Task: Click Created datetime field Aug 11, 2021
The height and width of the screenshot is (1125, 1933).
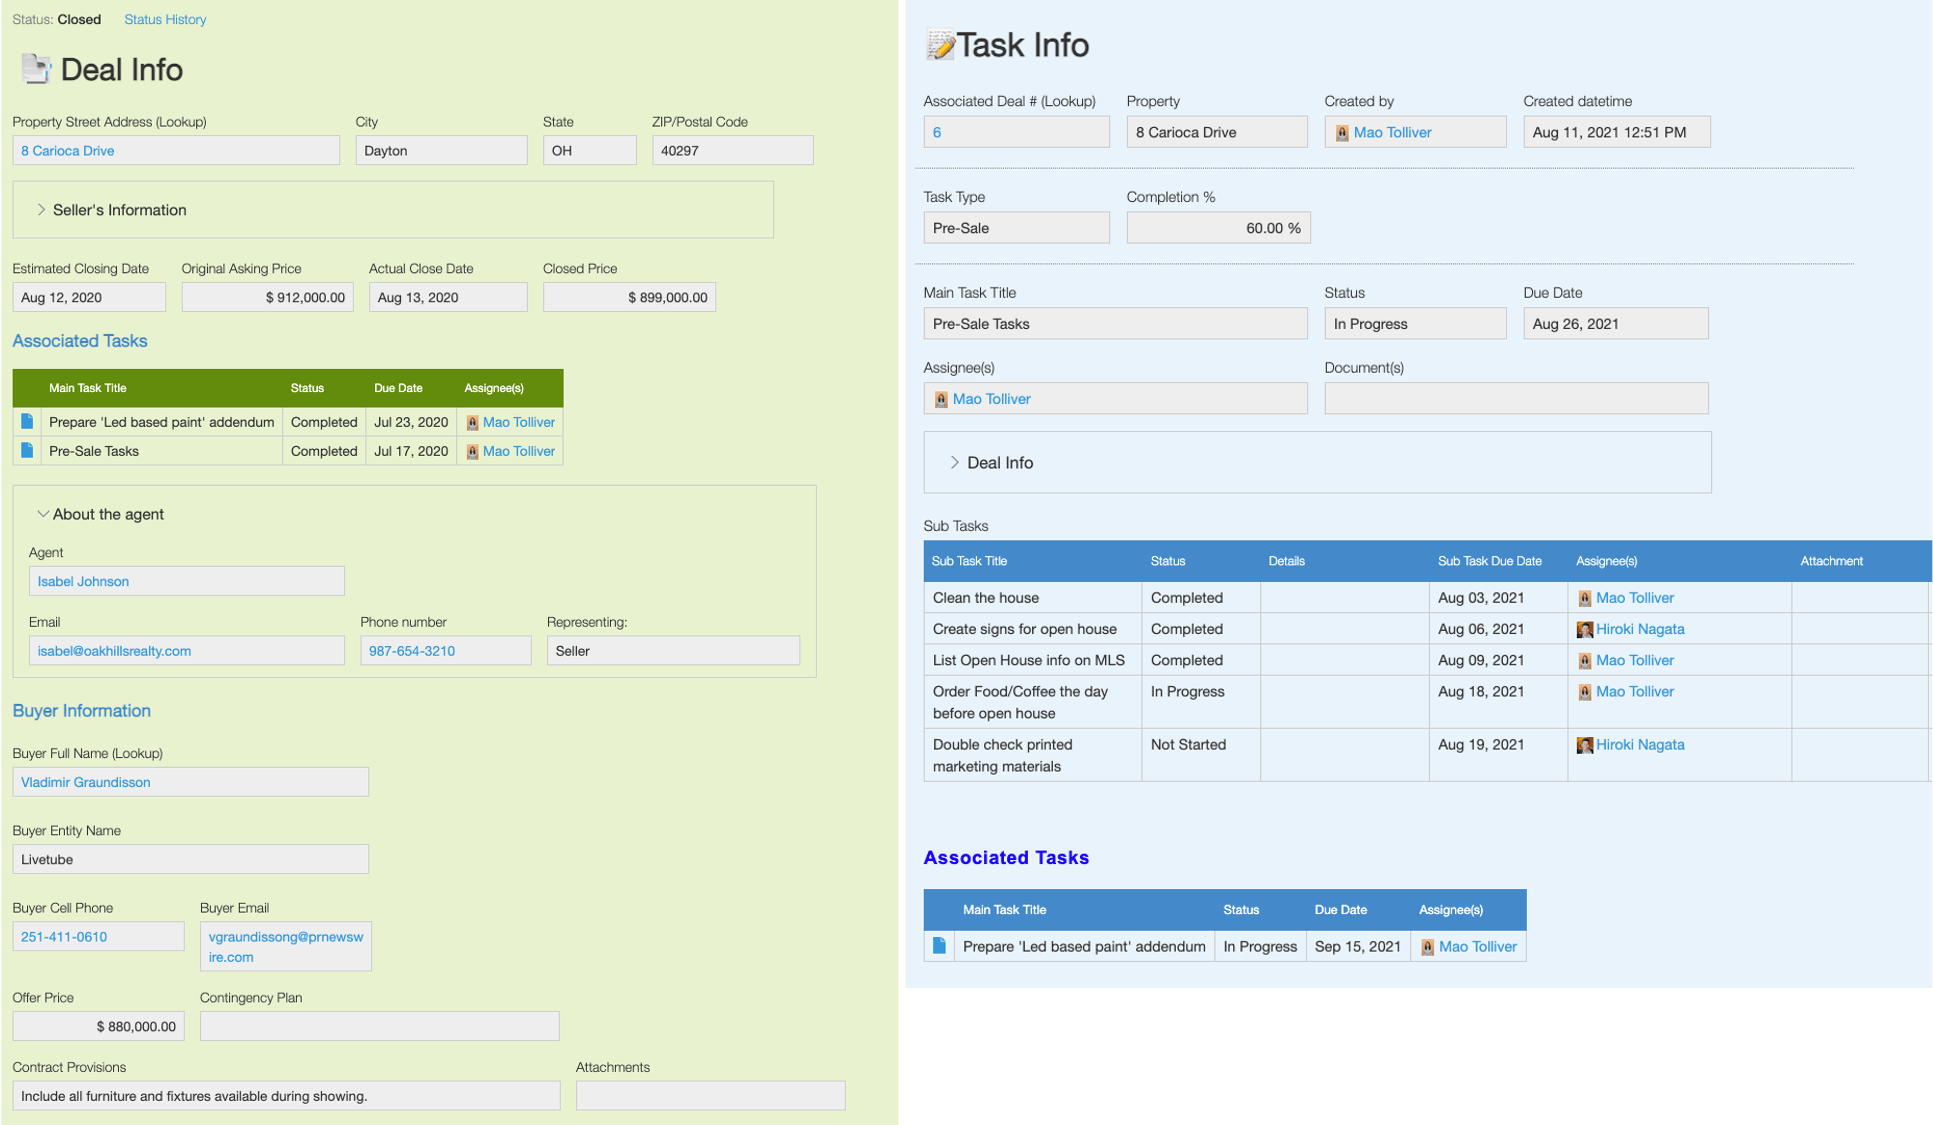Action: point(1616,132)
